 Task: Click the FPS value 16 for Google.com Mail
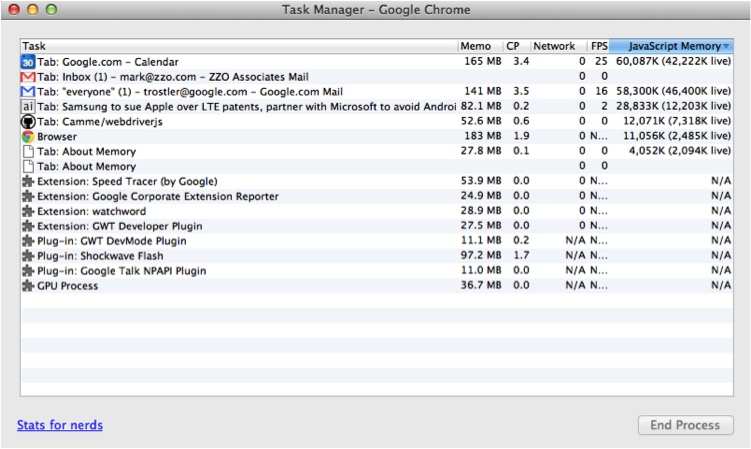coord(601,91)
